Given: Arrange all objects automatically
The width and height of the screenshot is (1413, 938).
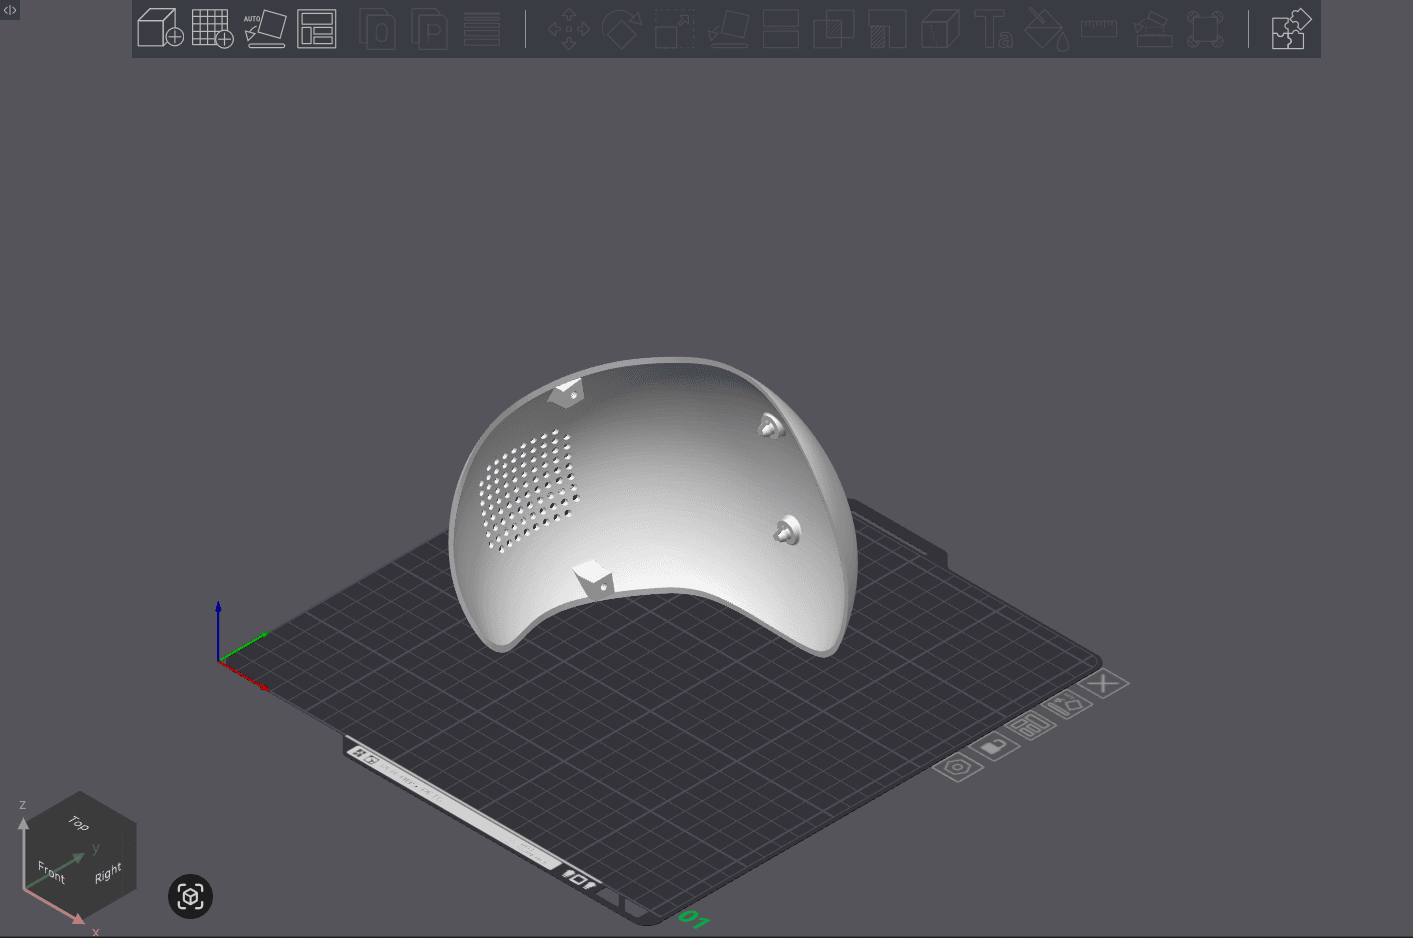Looking at the screenshot, I should tap(316, 30).
